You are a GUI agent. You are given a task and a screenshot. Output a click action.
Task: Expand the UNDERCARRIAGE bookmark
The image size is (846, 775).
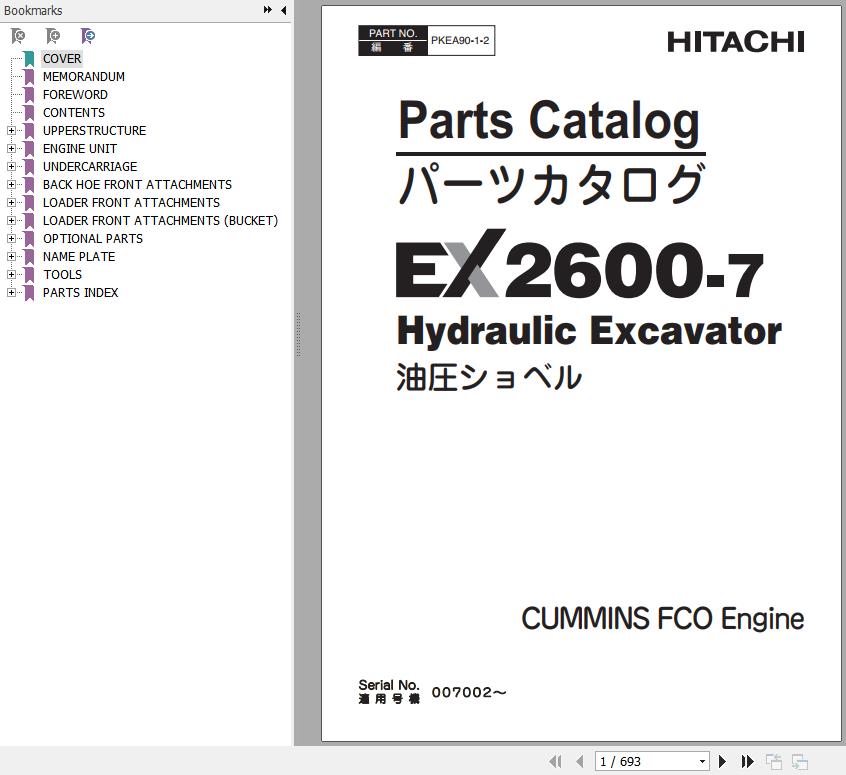[11, 167]
